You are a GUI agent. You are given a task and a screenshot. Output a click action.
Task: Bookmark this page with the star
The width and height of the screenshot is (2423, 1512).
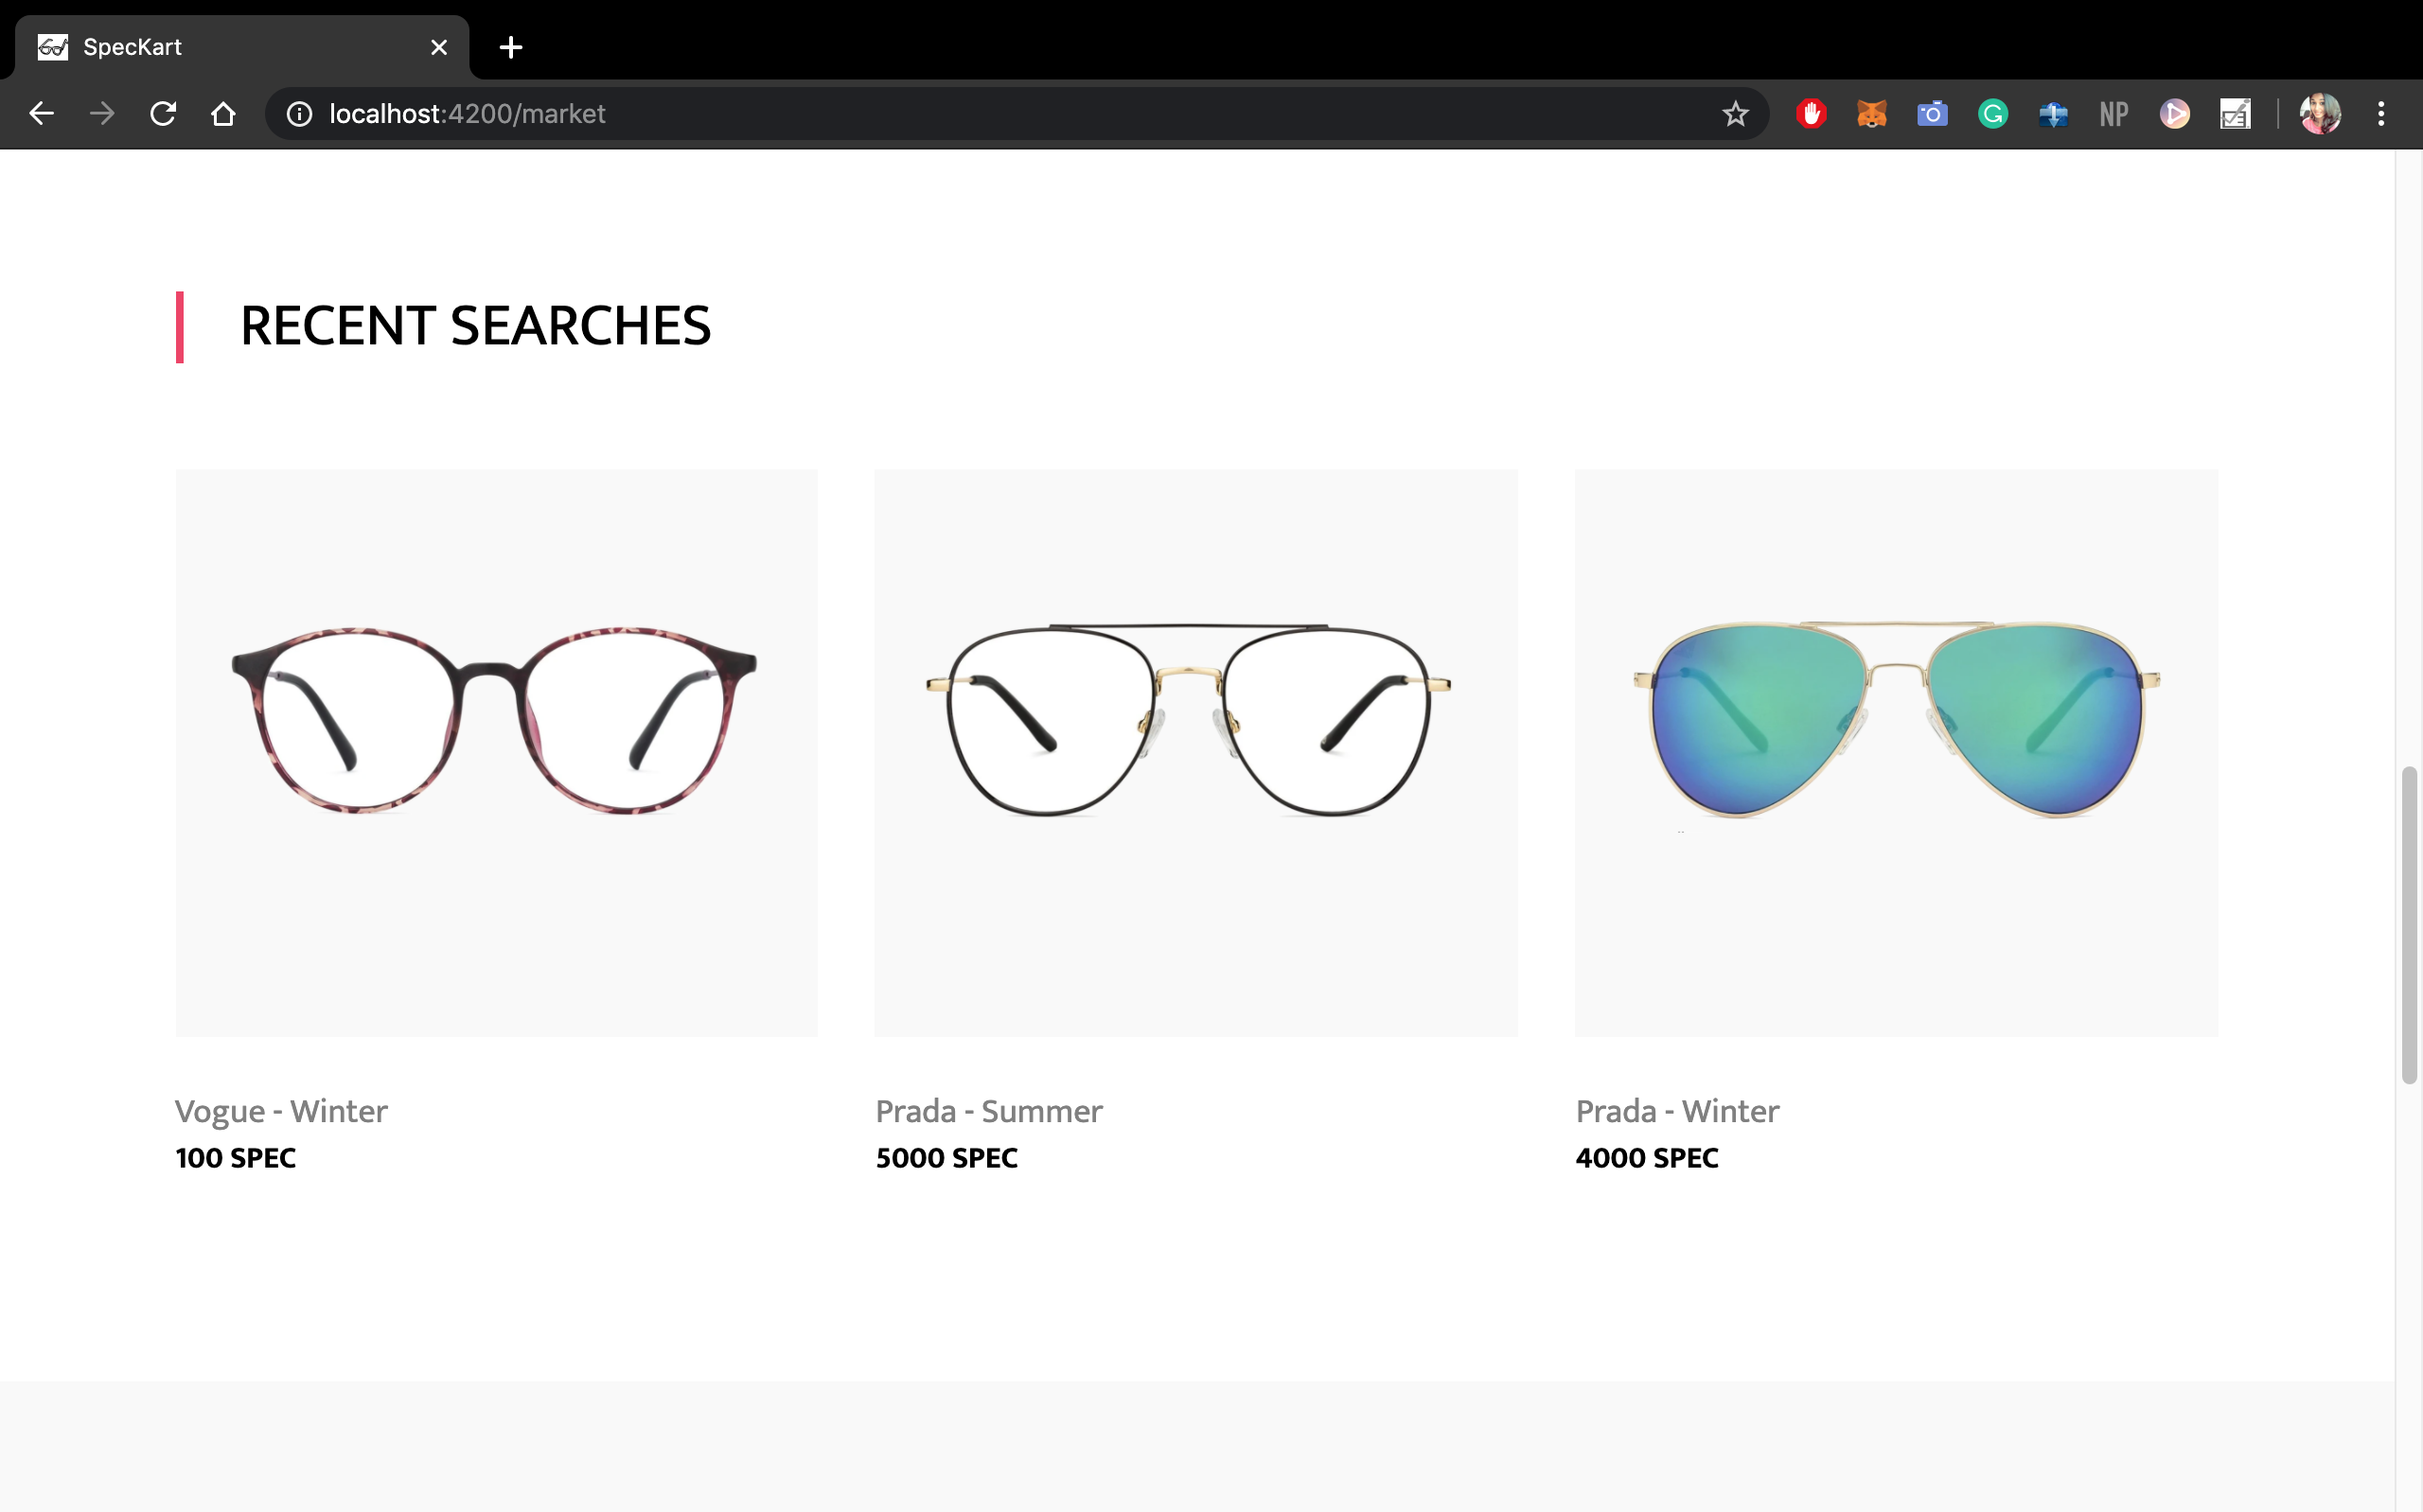pyautogui.click(x=1735, y=114)
